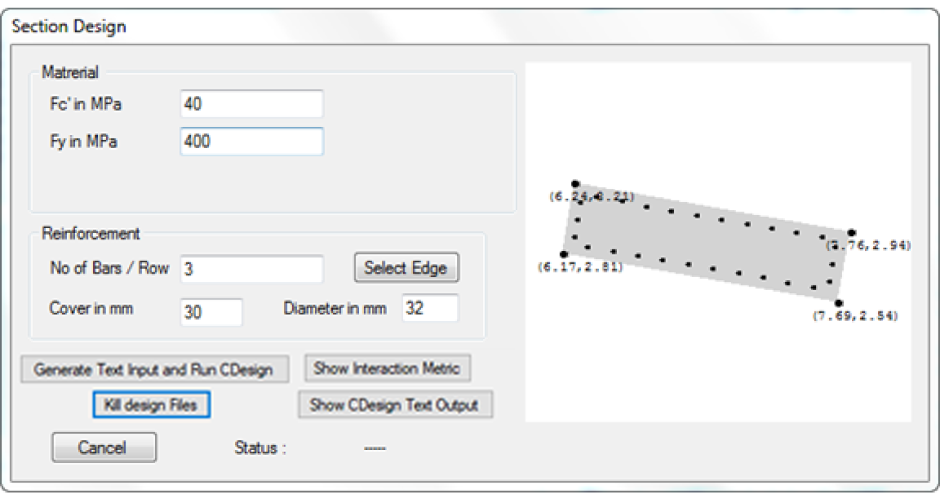Screen dimensions: 940x500
Task: Click the Cover in mm input box
Action: coord(212,312)
